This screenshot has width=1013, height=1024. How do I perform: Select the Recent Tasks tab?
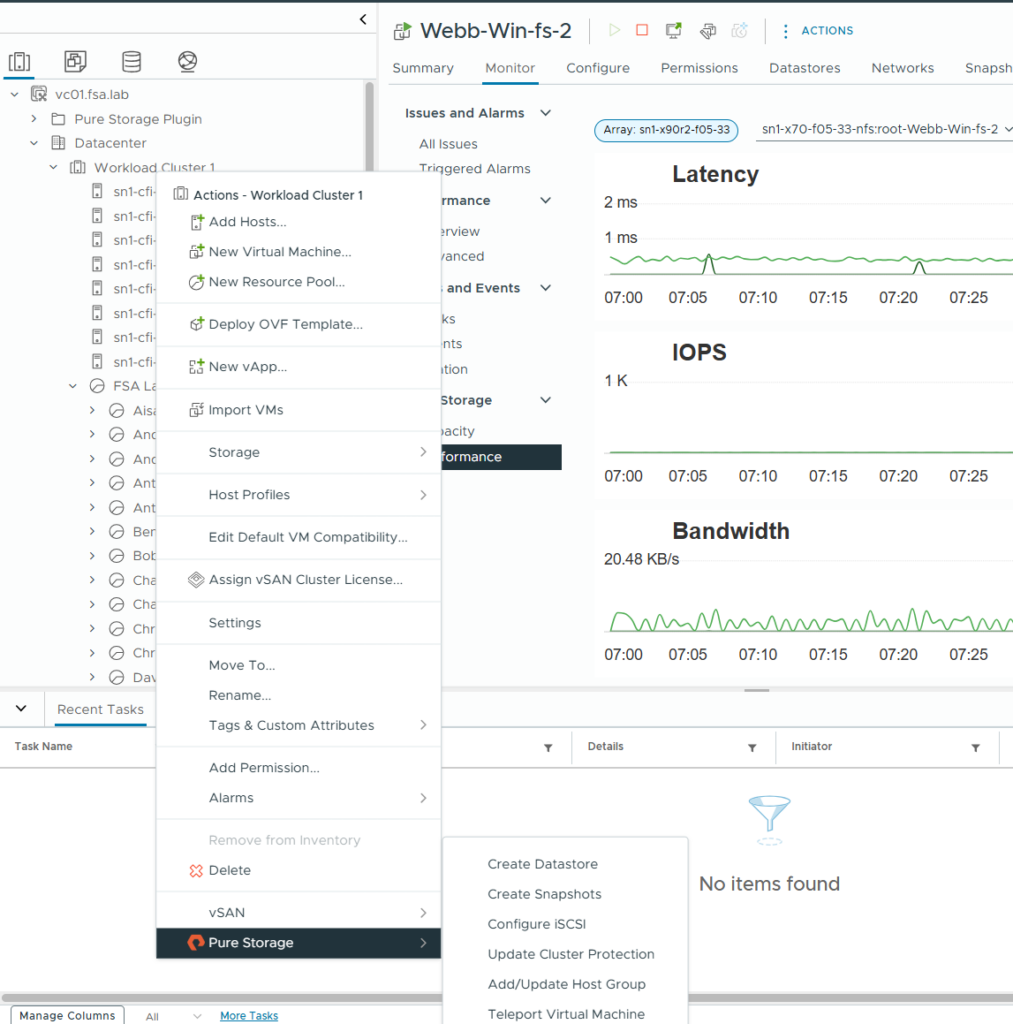pyautogui.click(x=100, y=709)
